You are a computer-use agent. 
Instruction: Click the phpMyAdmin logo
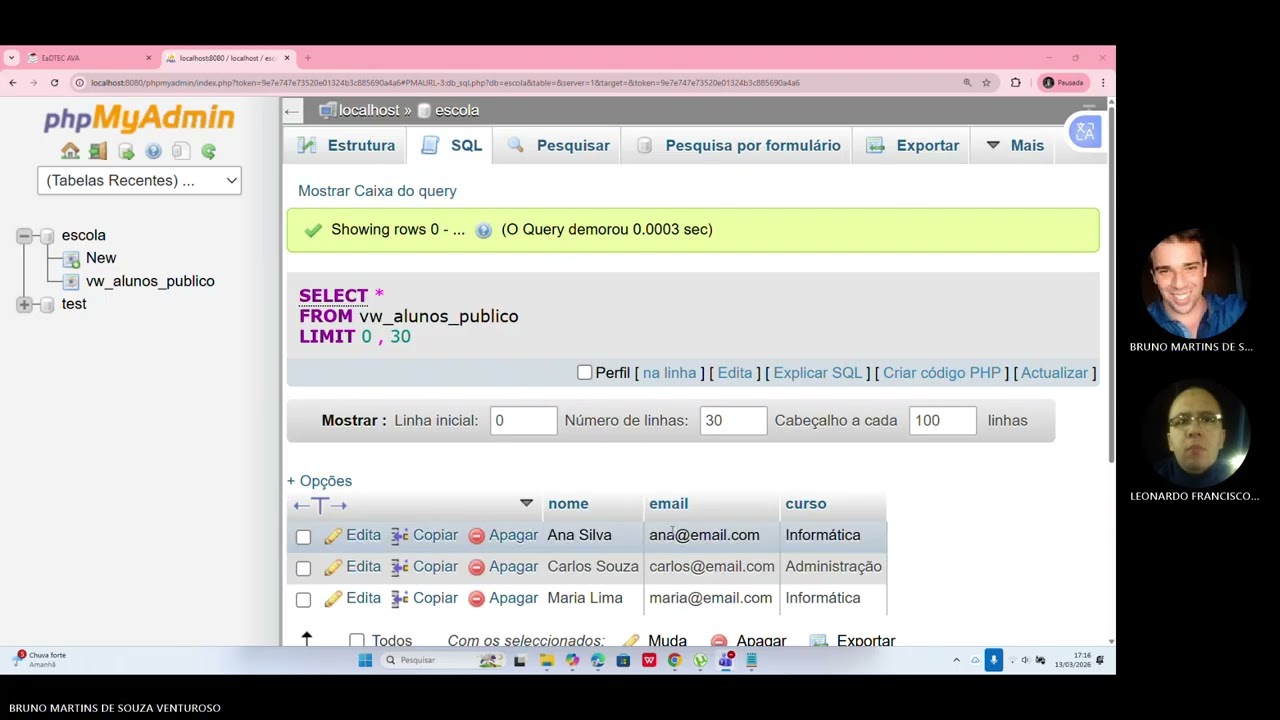[139, 119]
